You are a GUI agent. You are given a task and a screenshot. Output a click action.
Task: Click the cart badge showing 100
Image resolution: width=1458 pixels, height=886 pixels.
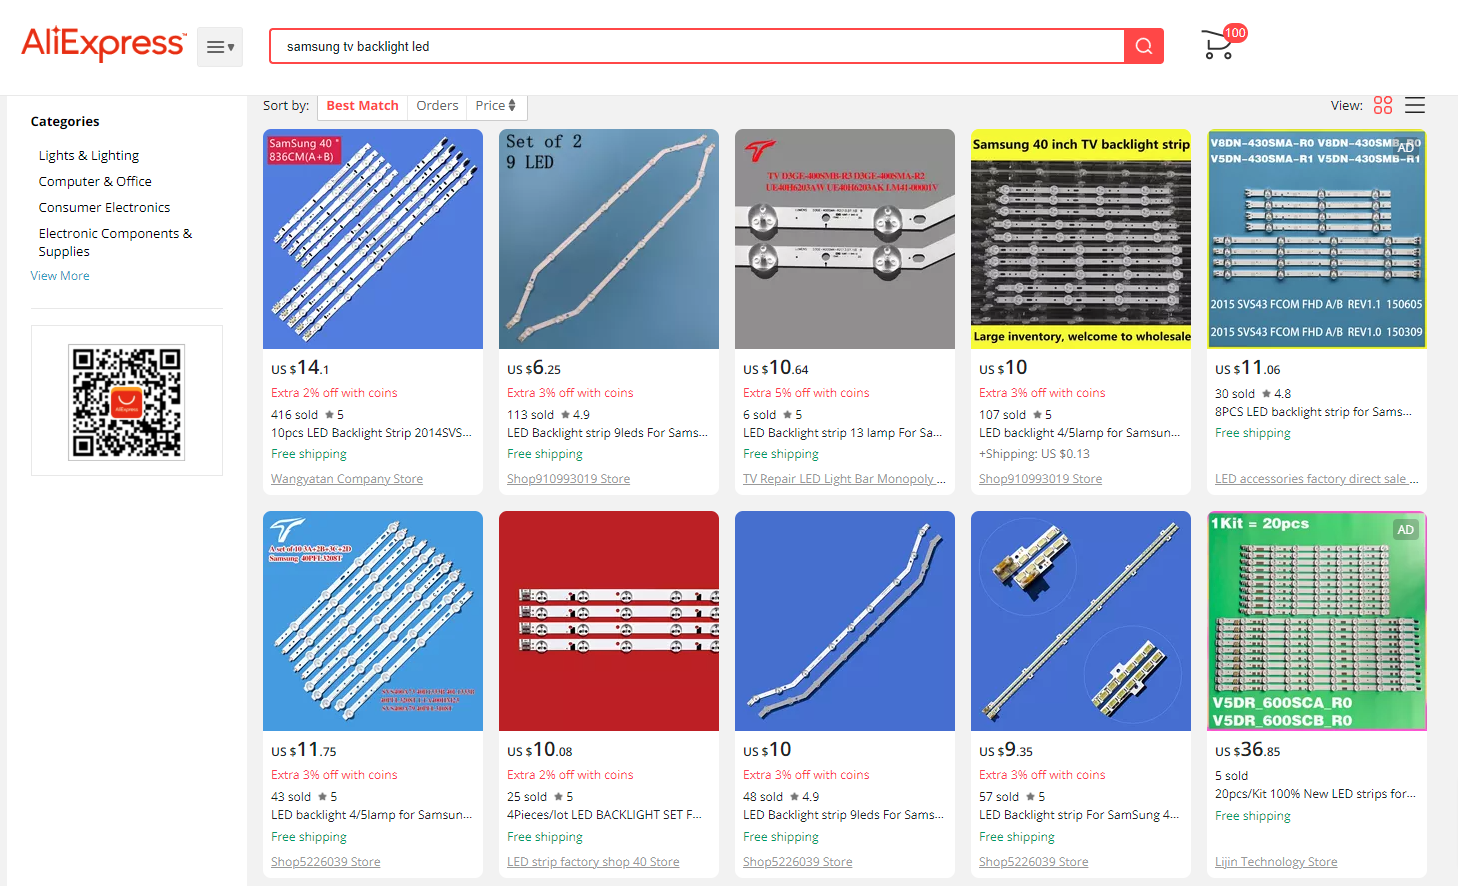coord(1236,33)
